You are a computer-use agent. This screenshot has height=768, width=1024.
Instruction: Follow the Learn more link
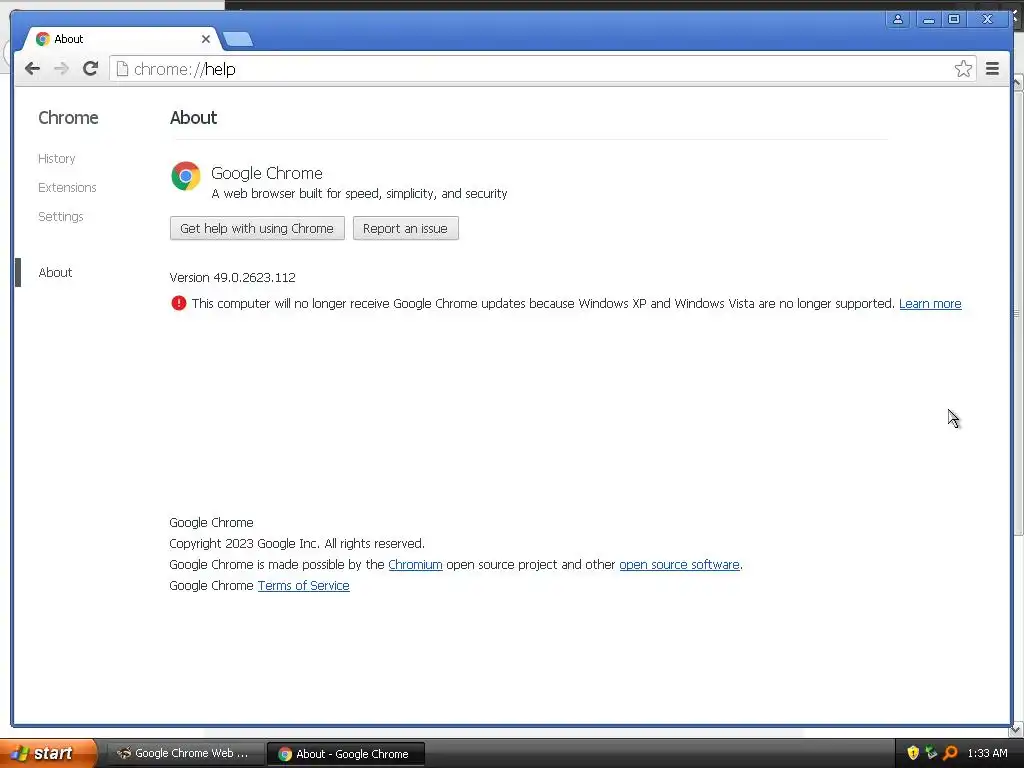pyautogui.click(x=930, y=304)
